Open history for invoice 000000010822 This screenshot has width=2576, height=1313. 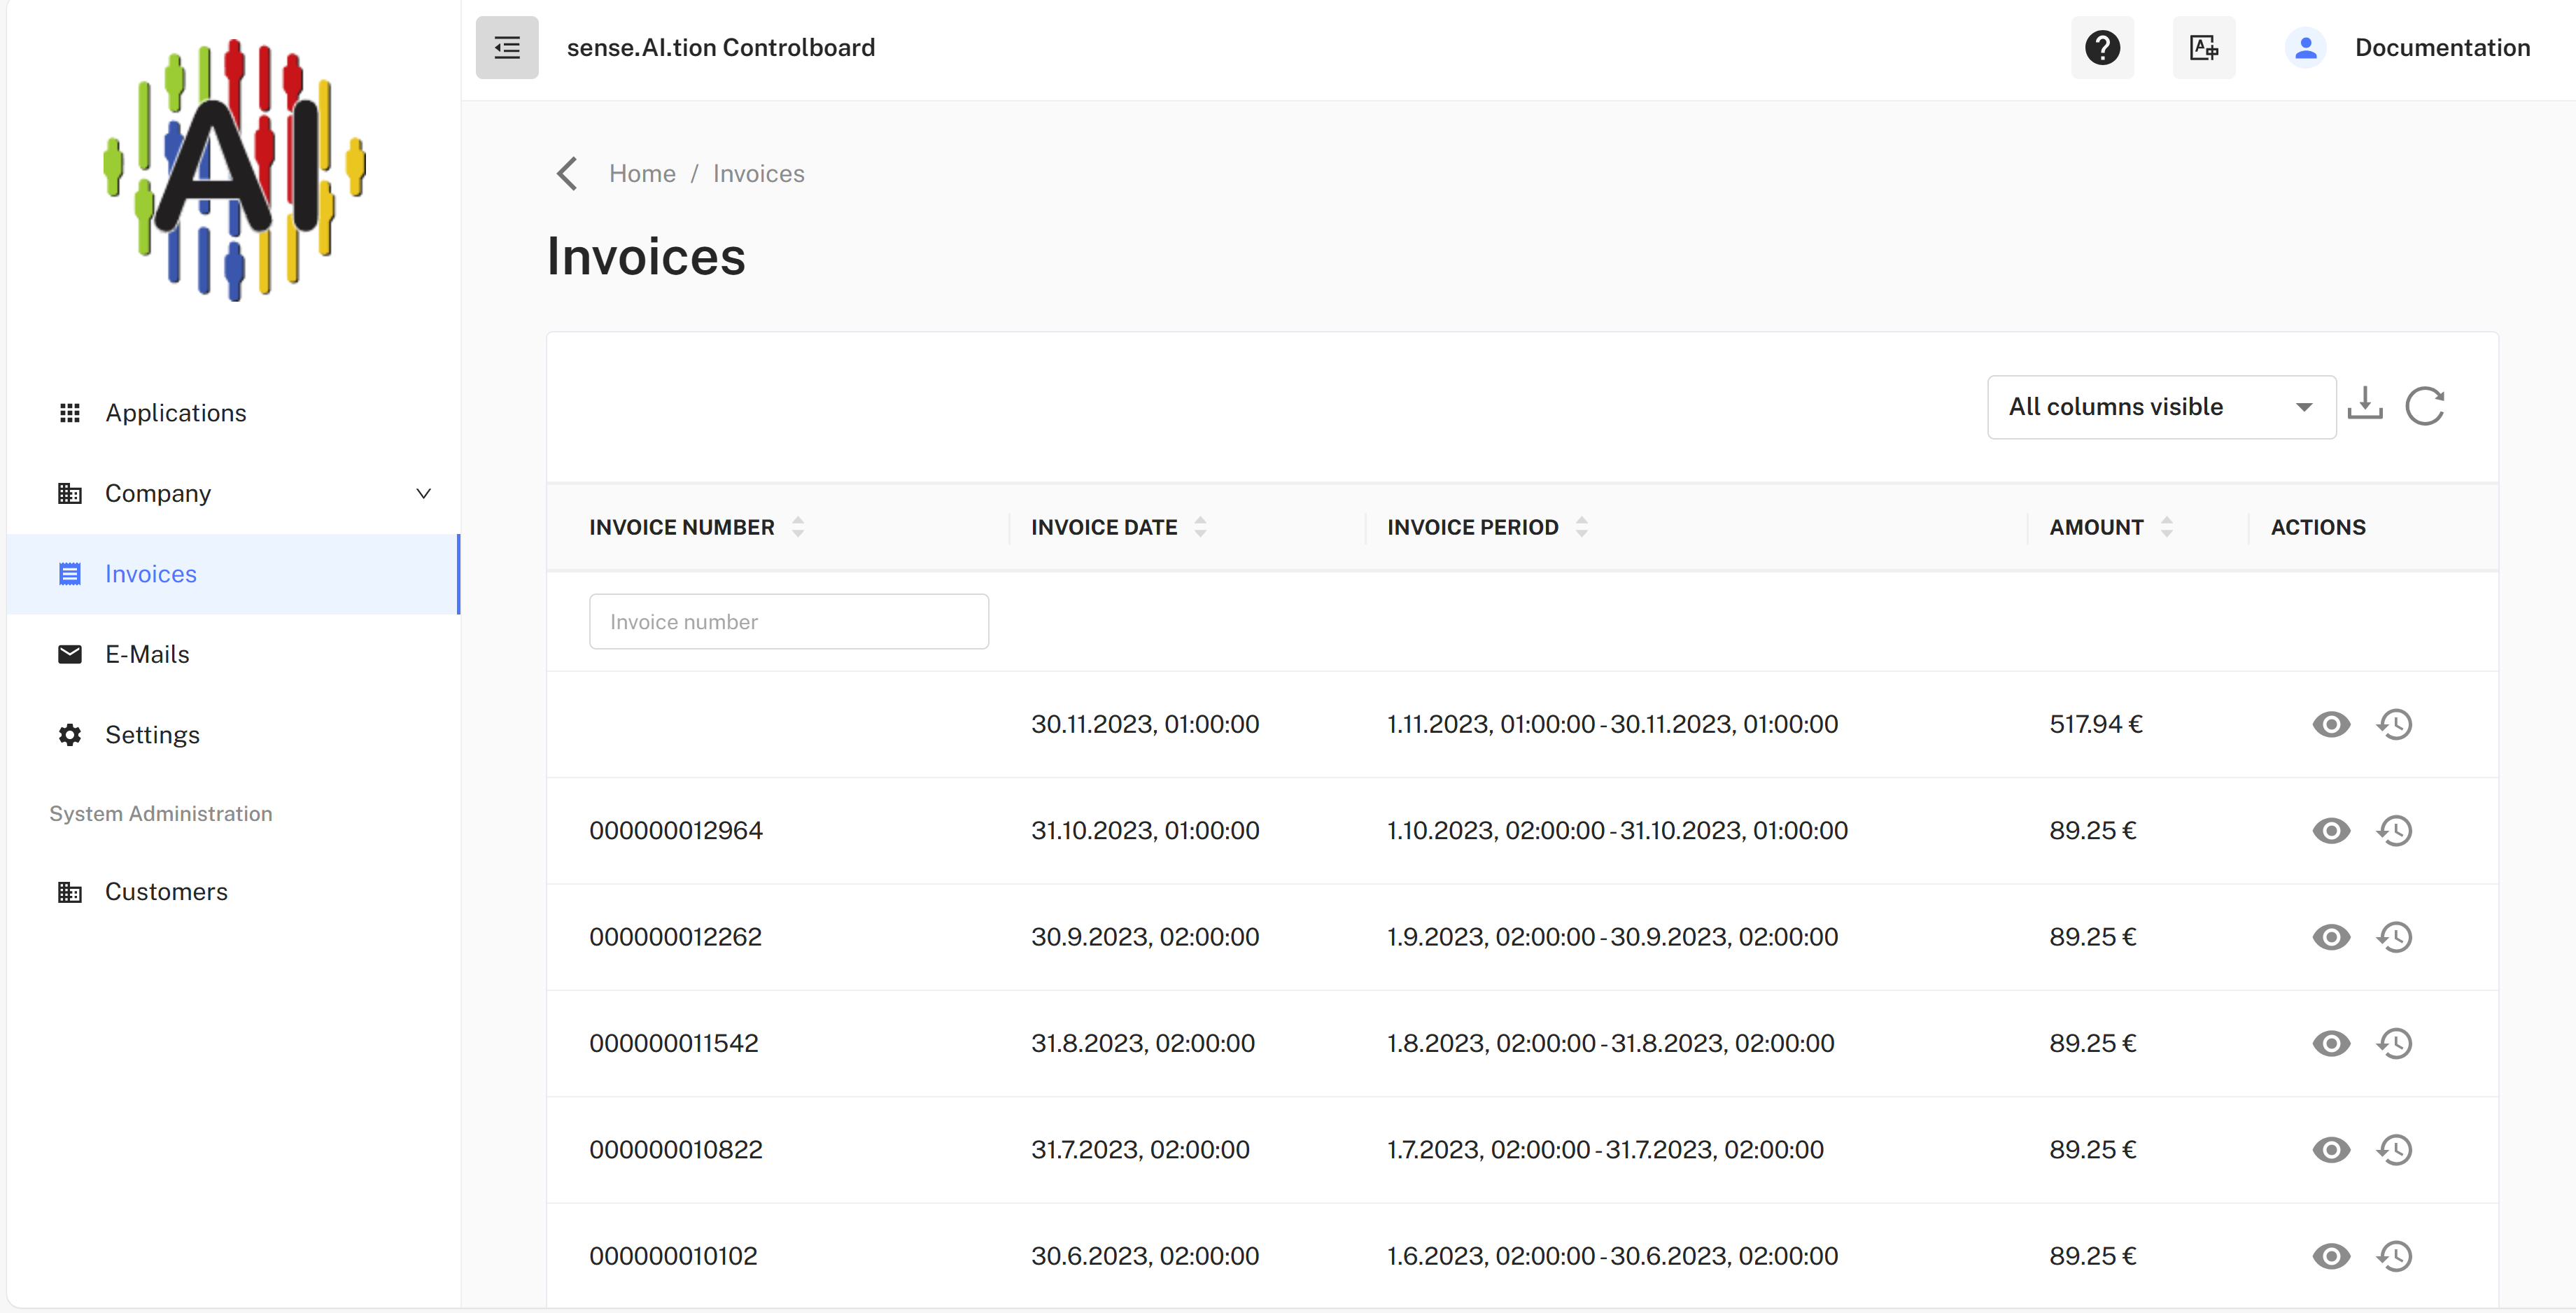coord(2395,1150)
